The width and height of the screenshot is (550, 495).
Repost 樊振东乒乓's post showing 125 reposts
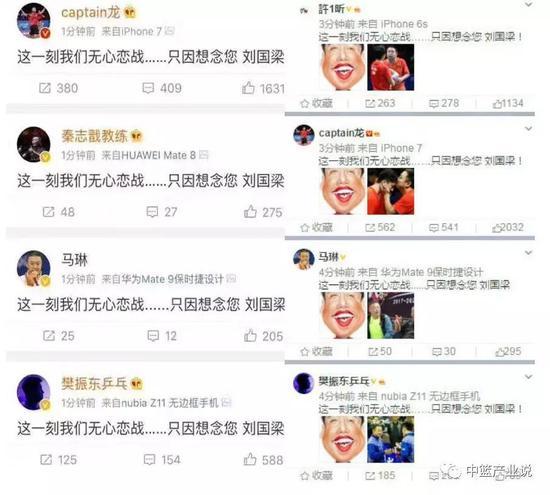(58, 460)
